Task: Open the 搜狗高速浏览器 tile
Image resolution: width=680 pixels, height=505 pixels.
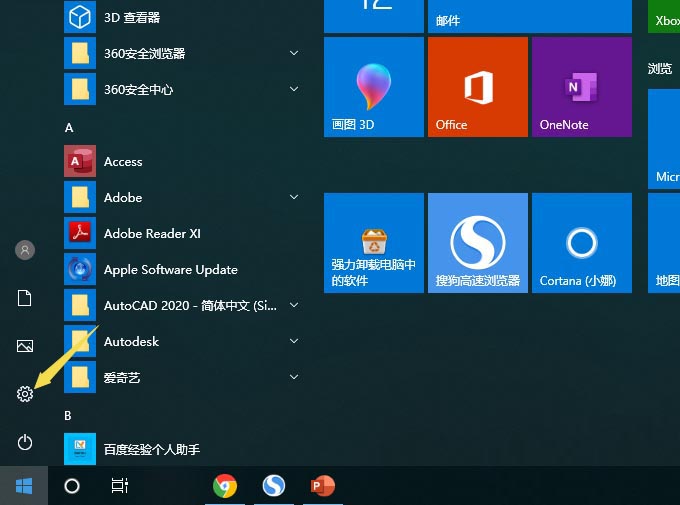Action: pyautogui.click(x=478, y=243)
